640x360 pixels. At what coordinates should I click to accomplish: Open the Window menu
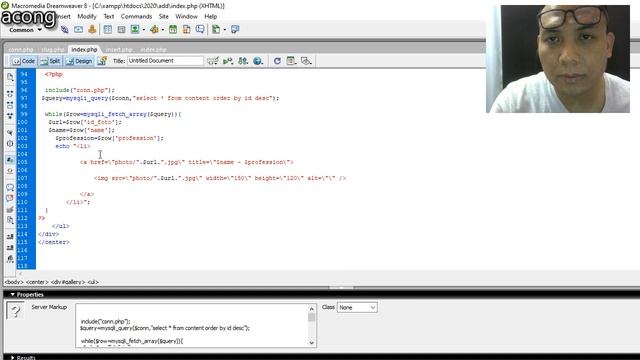pyautogui.click(x=186, y=16)
